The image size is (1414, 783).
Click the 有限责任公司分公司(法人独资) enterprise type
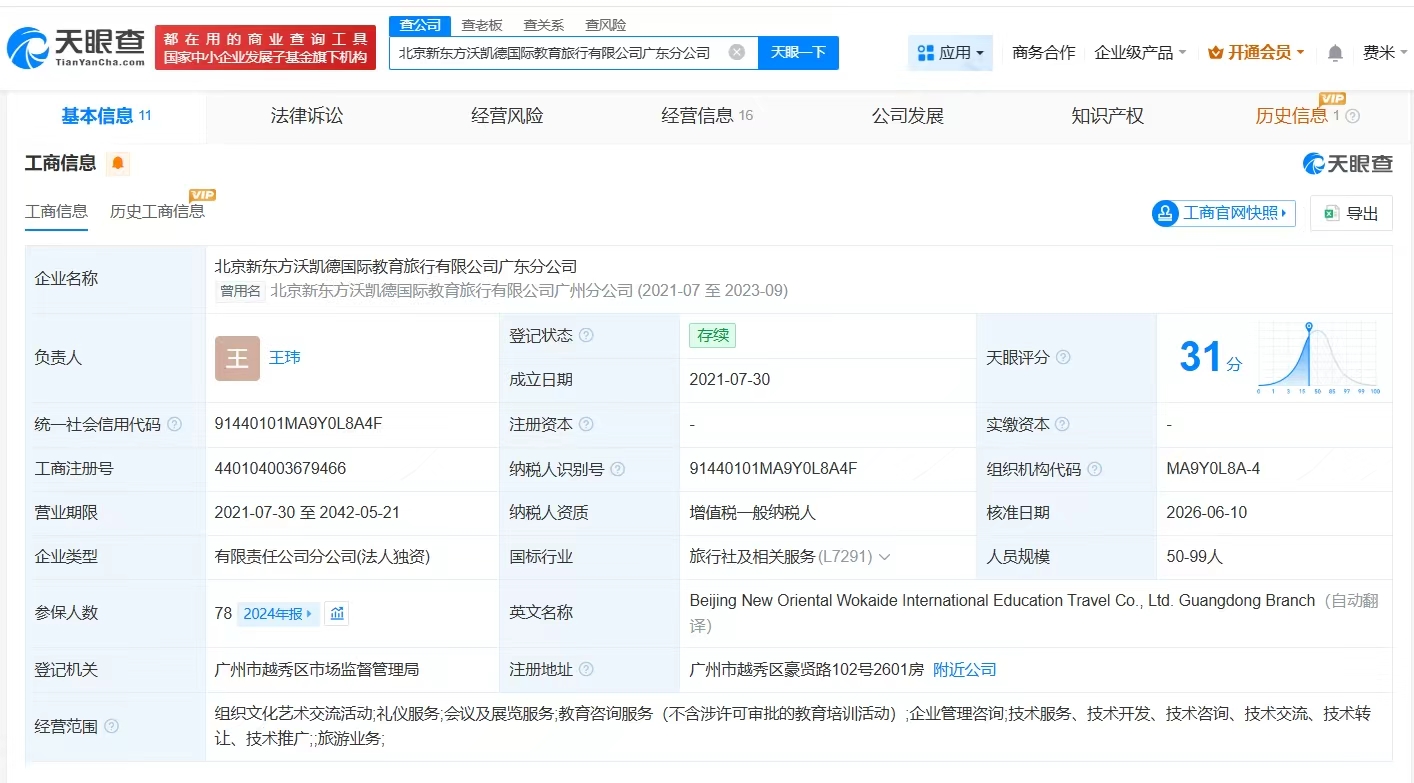pyautogui.click(x=322, y=557)
